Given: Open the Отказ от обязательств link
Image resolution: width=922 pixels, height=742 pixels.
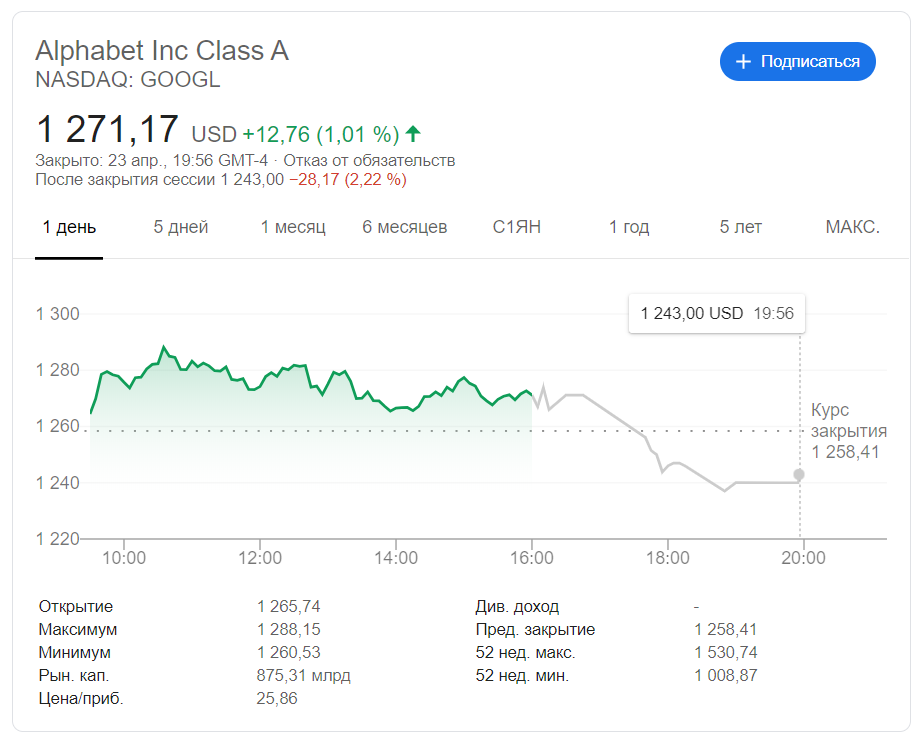Looking at the screenshot, I should [370, 160].
